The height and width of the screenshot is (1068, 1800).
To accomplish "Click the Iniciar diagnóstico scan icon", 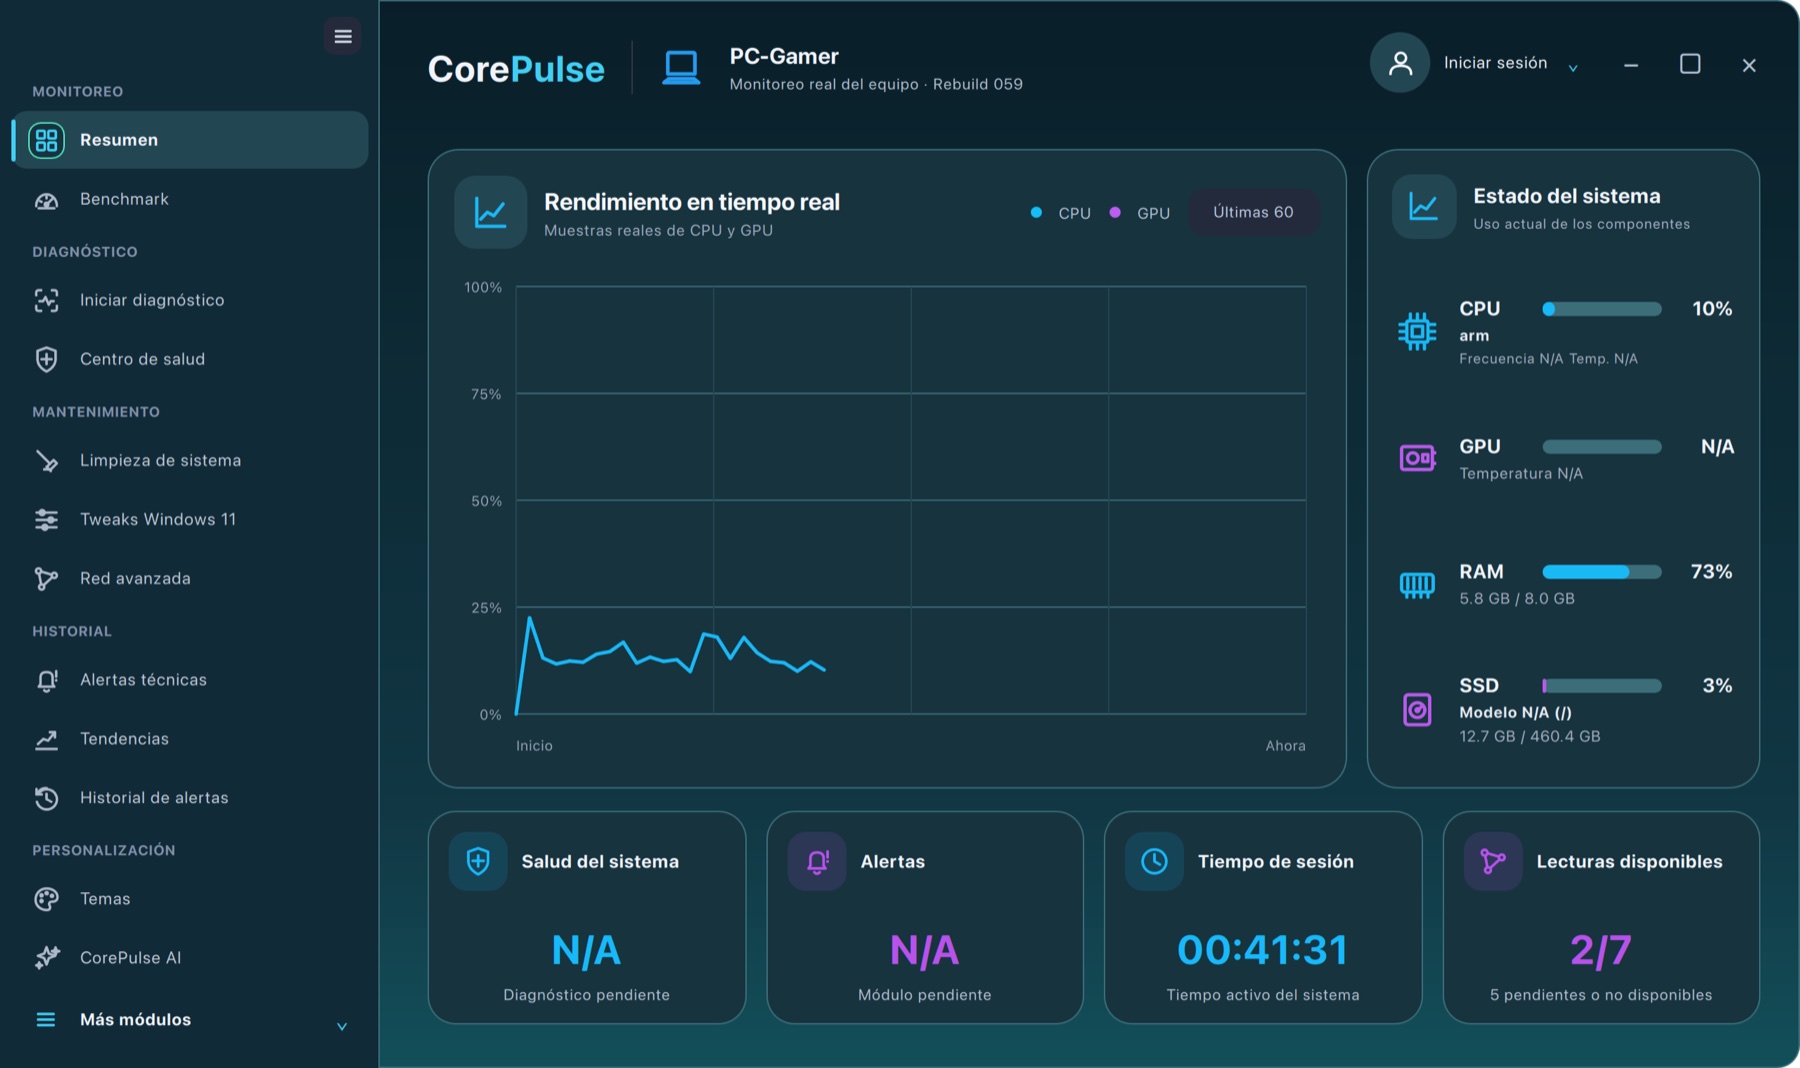I will point(47,300).
